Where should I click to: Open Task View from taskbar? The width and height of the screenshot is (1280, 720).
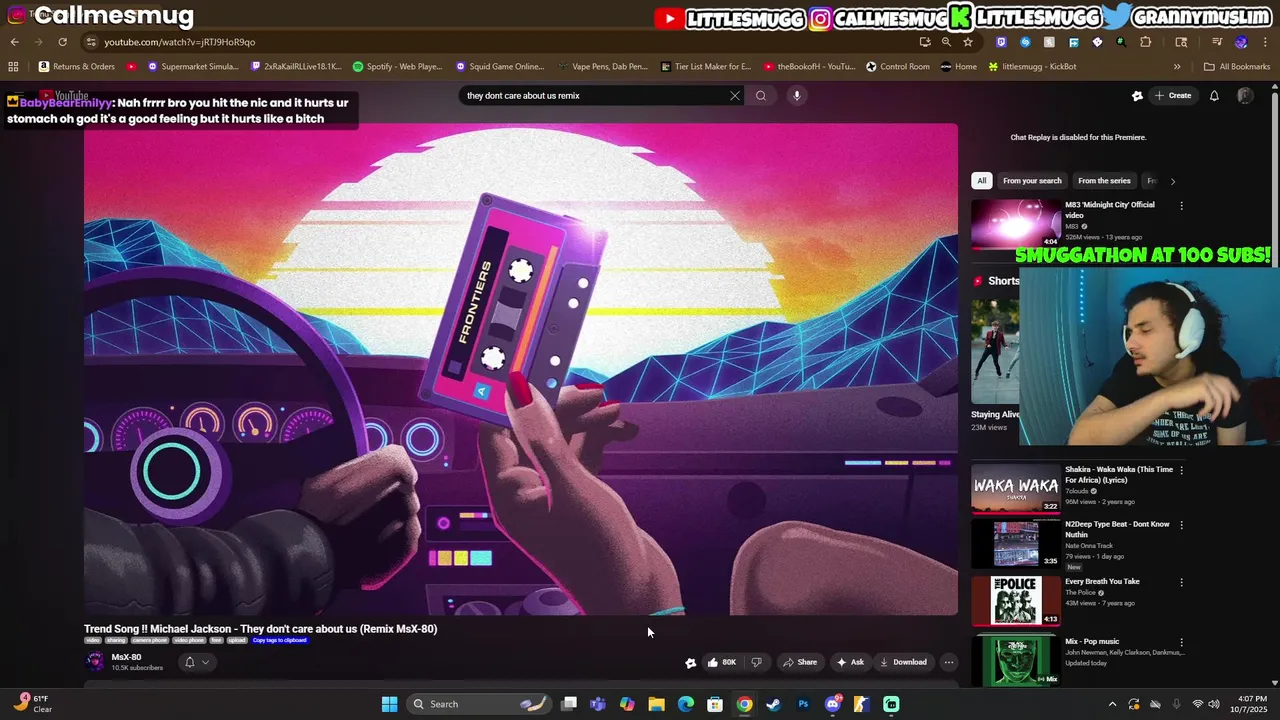[x=569, y=704]
